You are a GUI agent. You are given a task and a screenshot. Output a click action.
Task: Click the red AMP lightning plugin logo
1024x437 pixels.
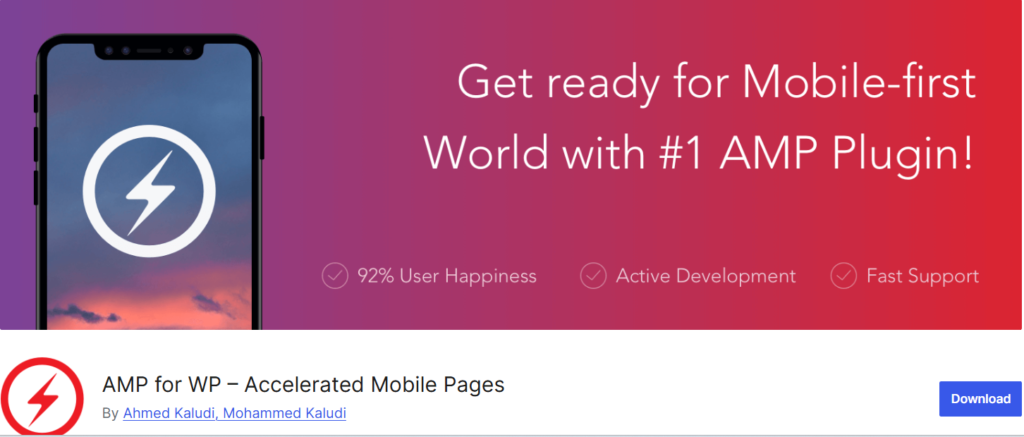pos(42,397)
